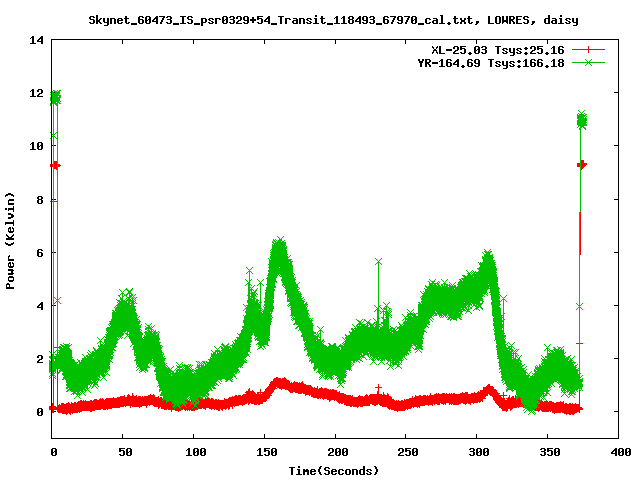Select legend entry XL-25.03 Tsys:25.16
The image size is (640, 480).
(498, 50)
